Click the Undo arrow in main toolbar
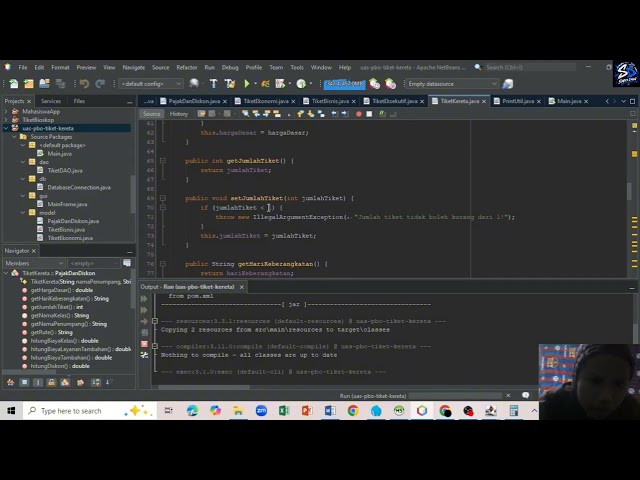 [x=84, y=84]
